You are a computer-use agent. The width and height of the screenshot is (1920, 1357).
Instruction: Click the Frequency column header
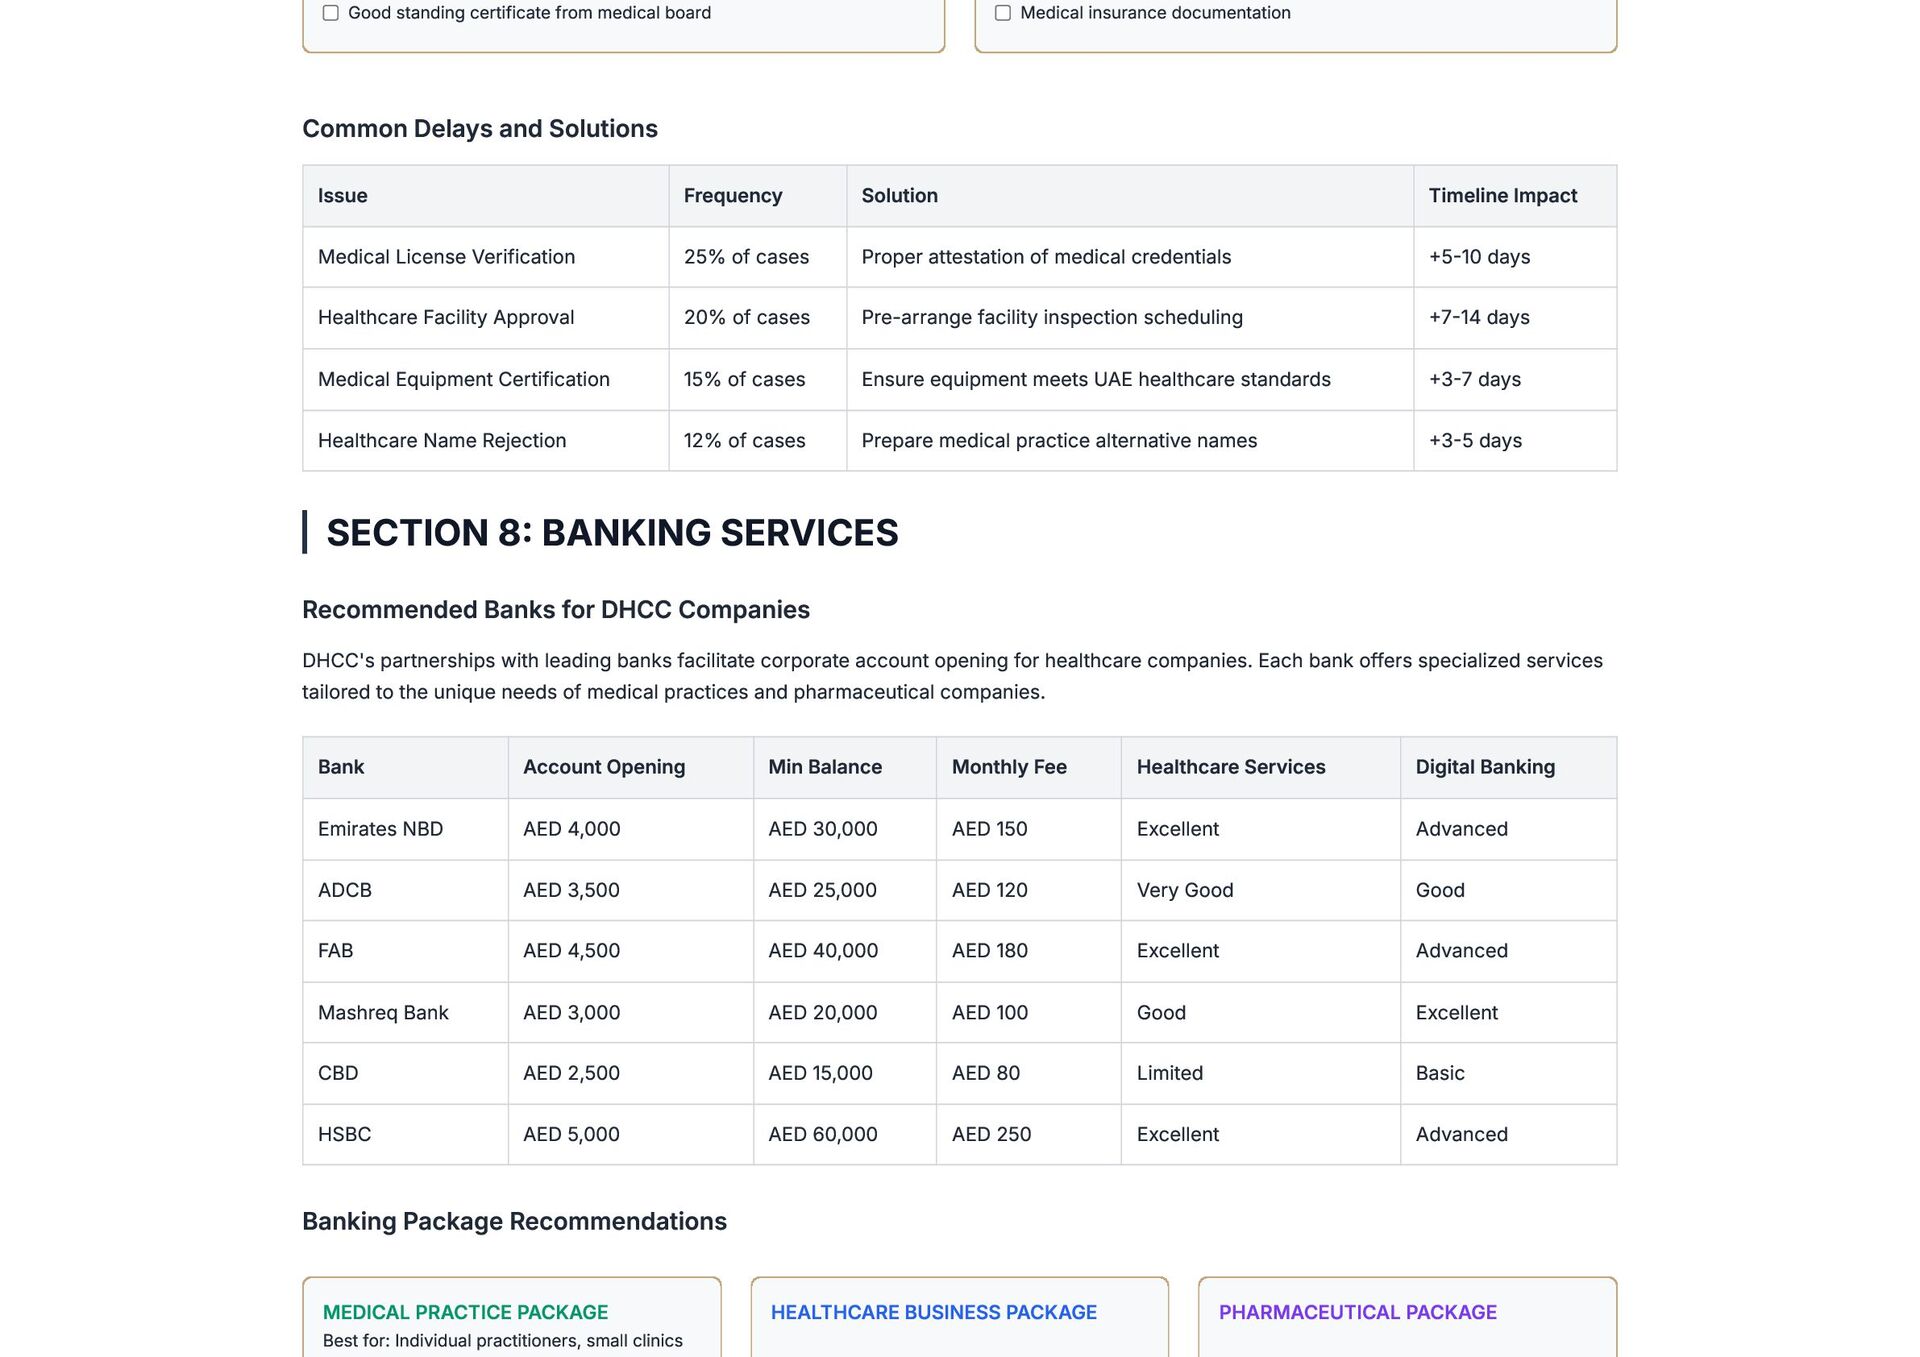(x=733, y=196)
